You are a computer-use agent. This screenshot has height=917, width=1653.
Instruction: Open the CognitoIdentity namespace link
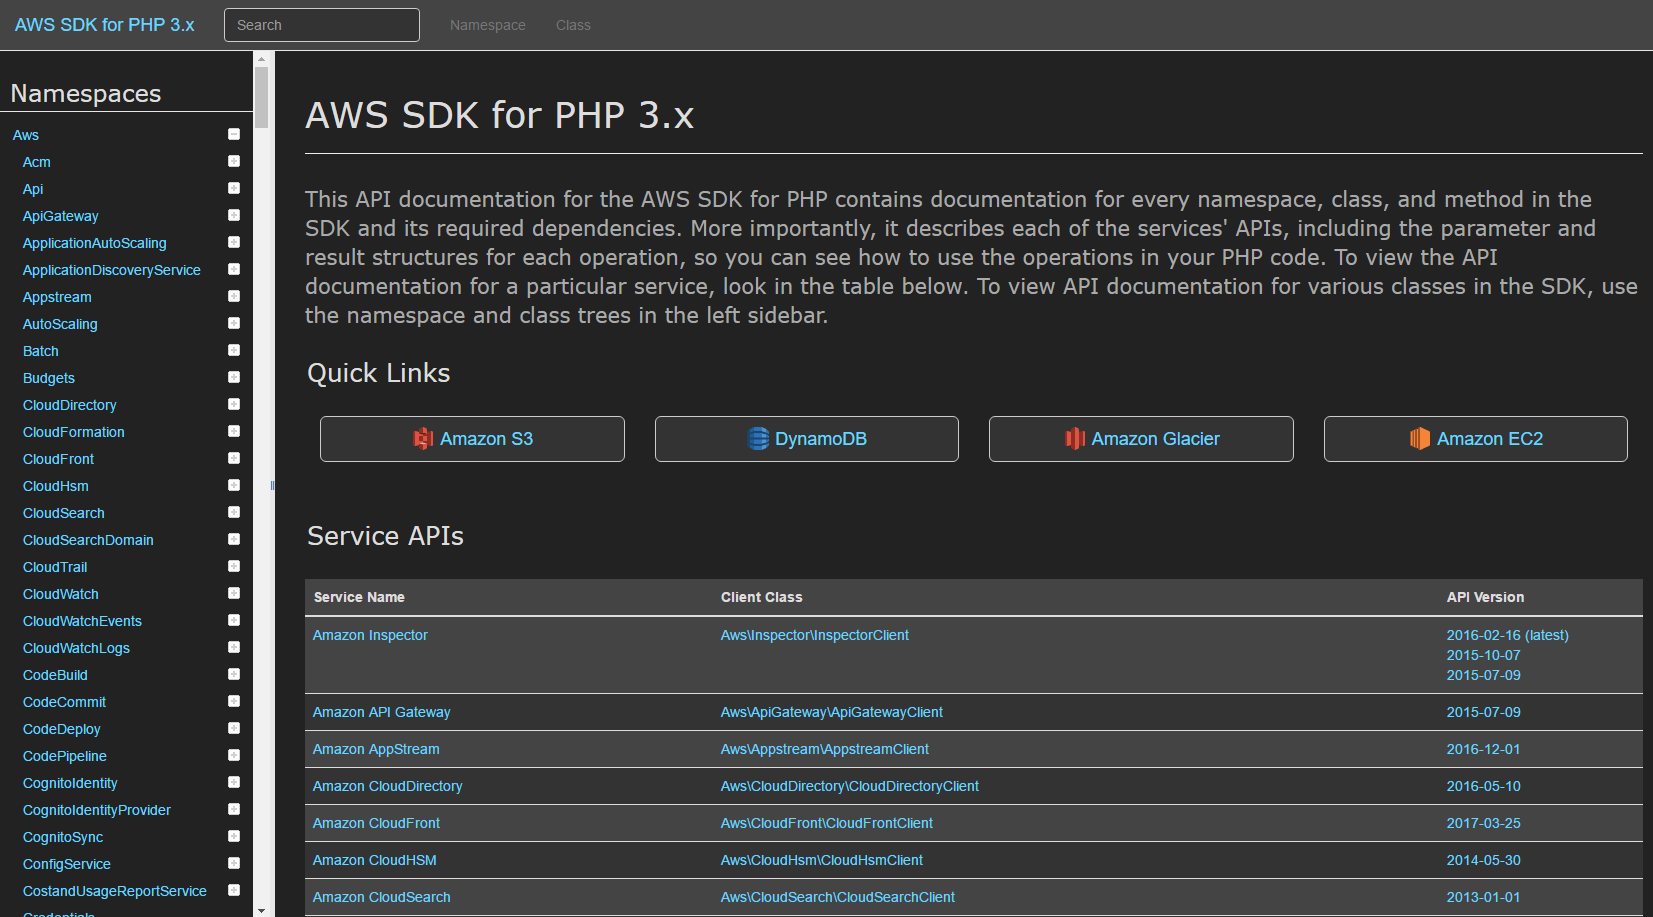tap(70, 783)
